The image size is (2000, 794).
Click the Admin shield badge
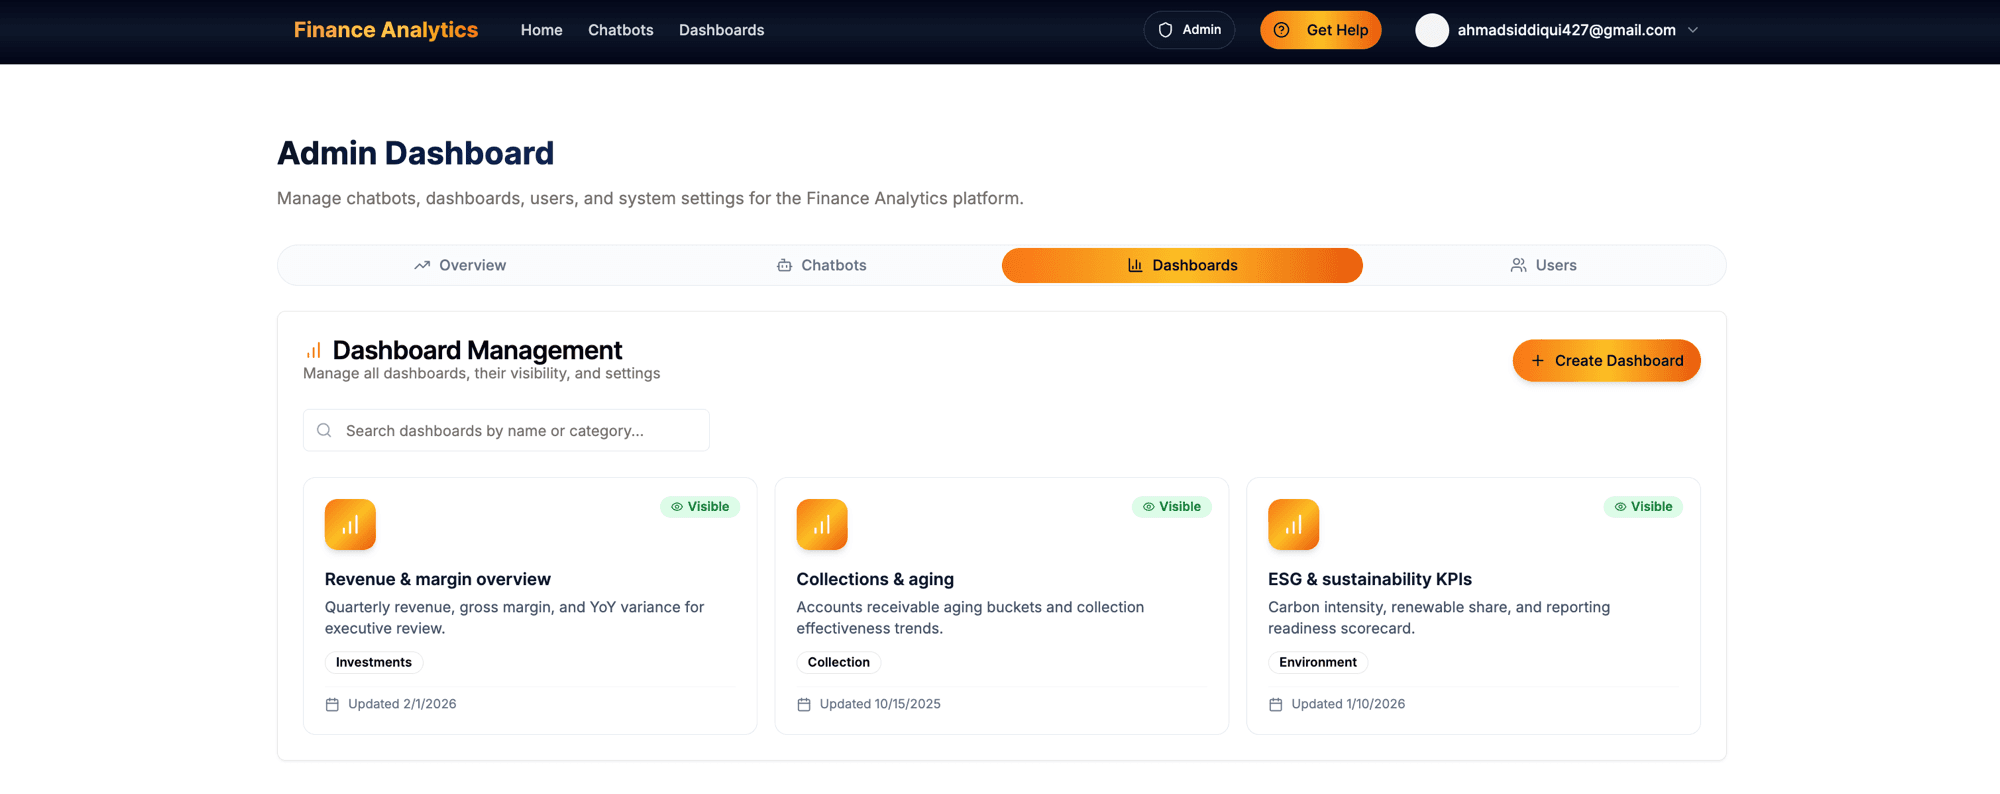(x=1189, y=30)
